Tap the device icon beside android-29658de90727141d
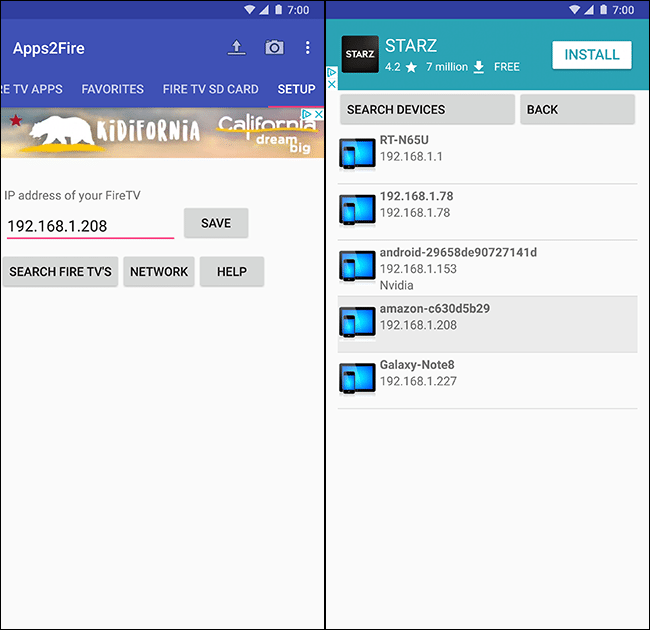The height and width of the screenshot is (630, 650). pyautogui.click(x=357, y=266)
